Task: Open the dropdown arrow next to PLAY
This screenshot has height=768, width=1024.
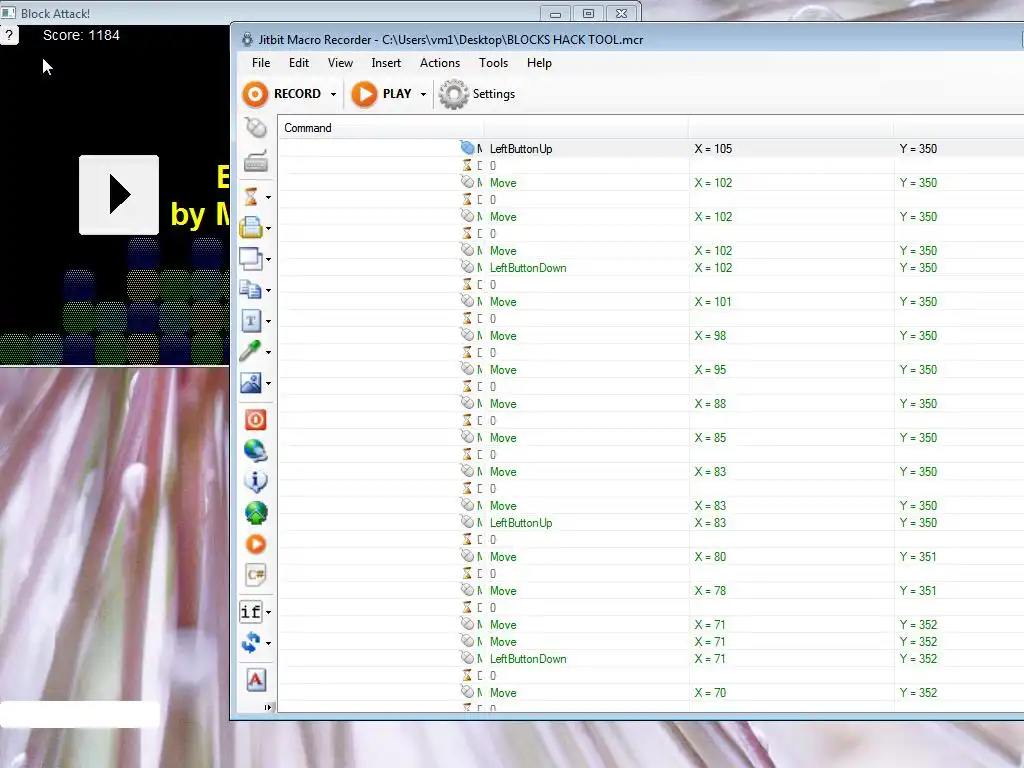Action: (x=423, y=94)
